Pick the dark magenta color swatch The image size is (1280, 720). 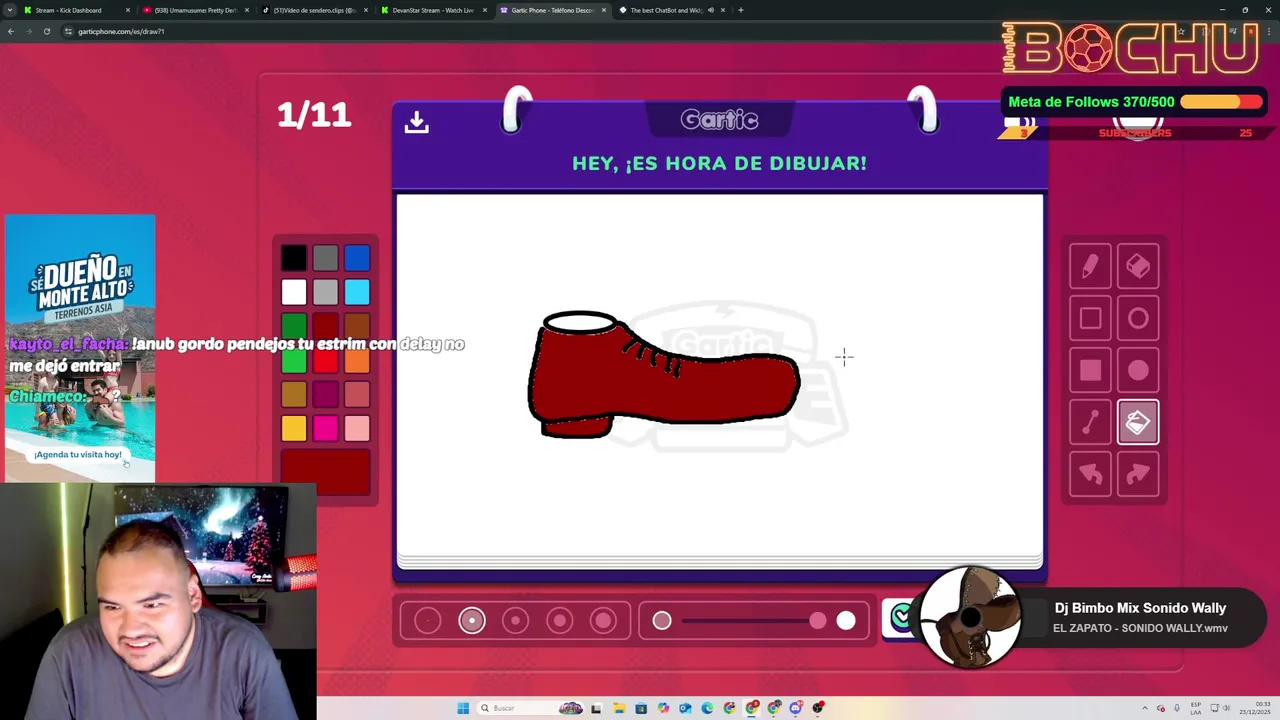pyautogui.click(x=325, y=394)
